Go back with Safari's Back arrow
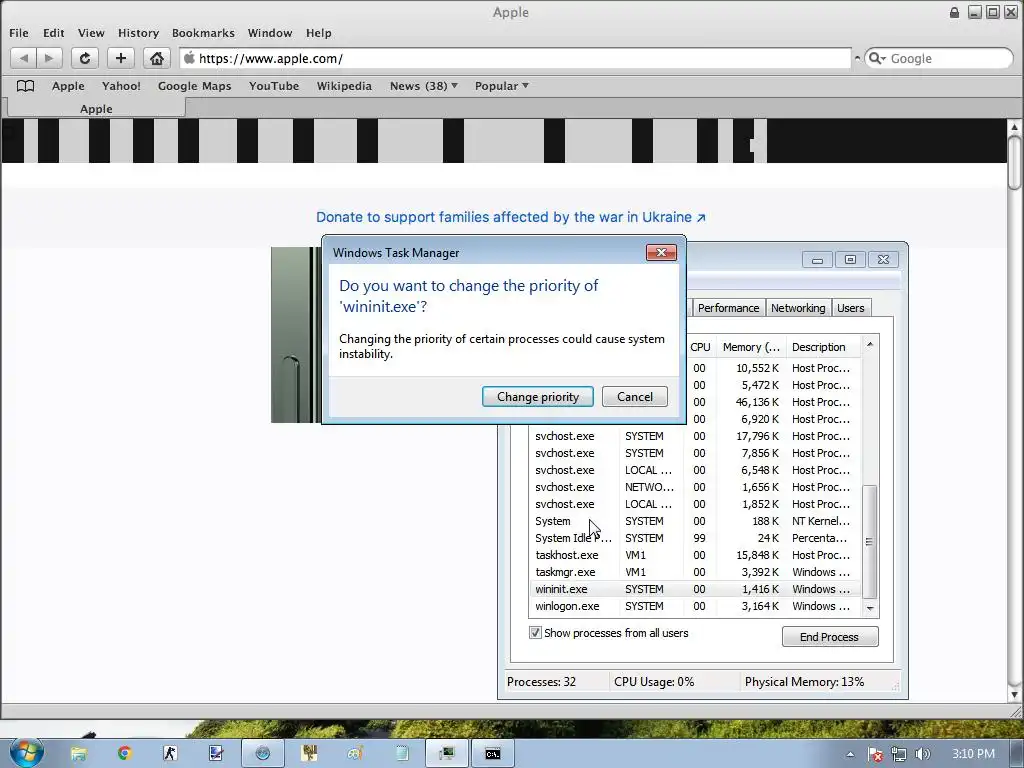This screenshot has height=768, width=1024. [24, 58]
